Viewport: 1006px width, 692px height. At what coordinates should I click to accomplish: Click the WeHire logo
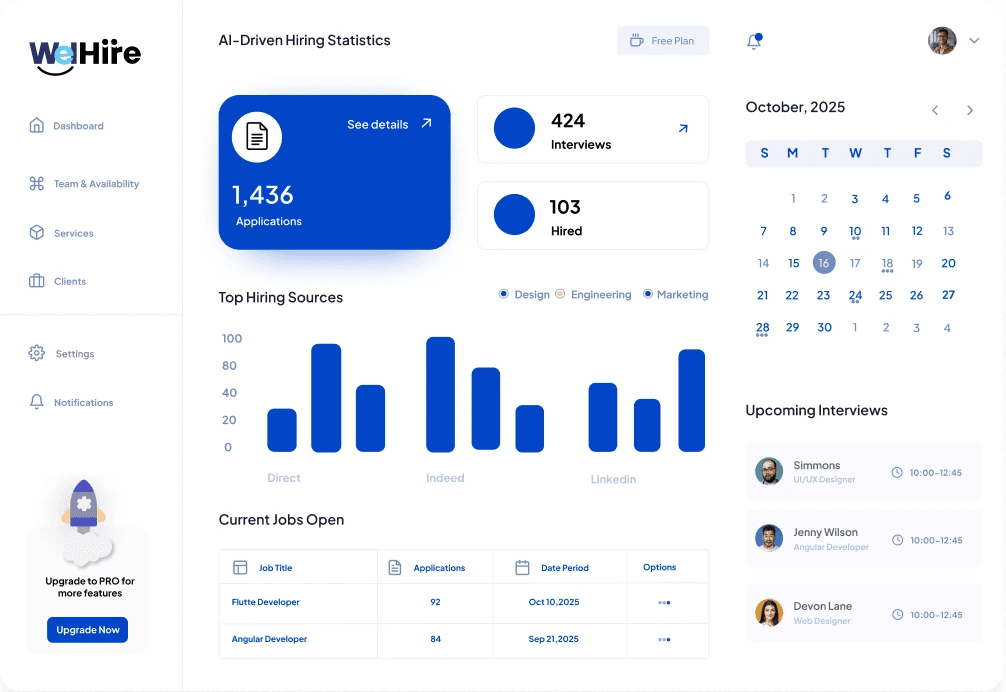tap(85, 56)
